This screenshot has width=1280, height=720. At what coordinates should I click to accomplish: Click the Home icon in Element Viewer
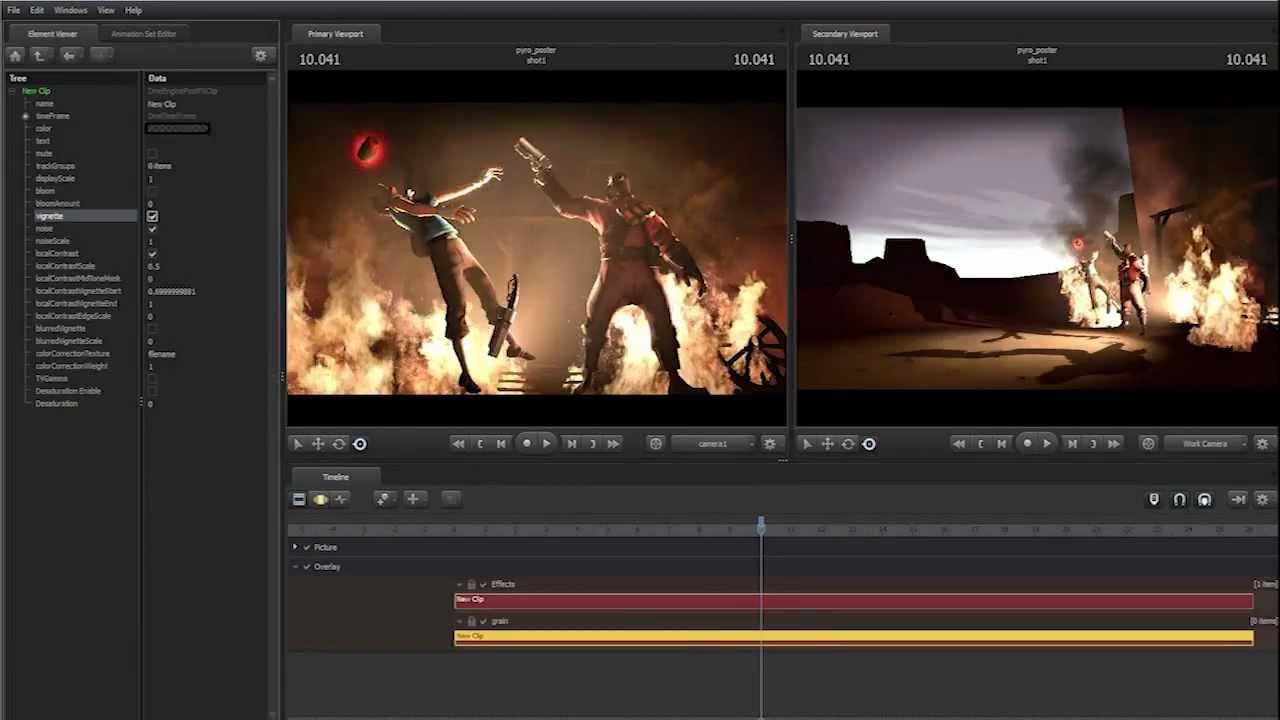tap(15, 56)
